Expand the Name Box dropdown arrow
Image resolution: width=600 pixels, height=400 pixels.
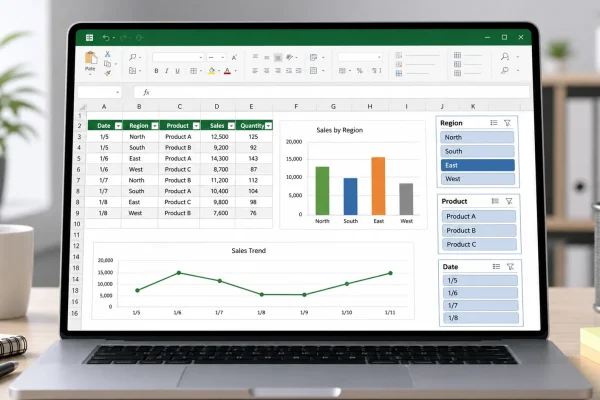117,92
